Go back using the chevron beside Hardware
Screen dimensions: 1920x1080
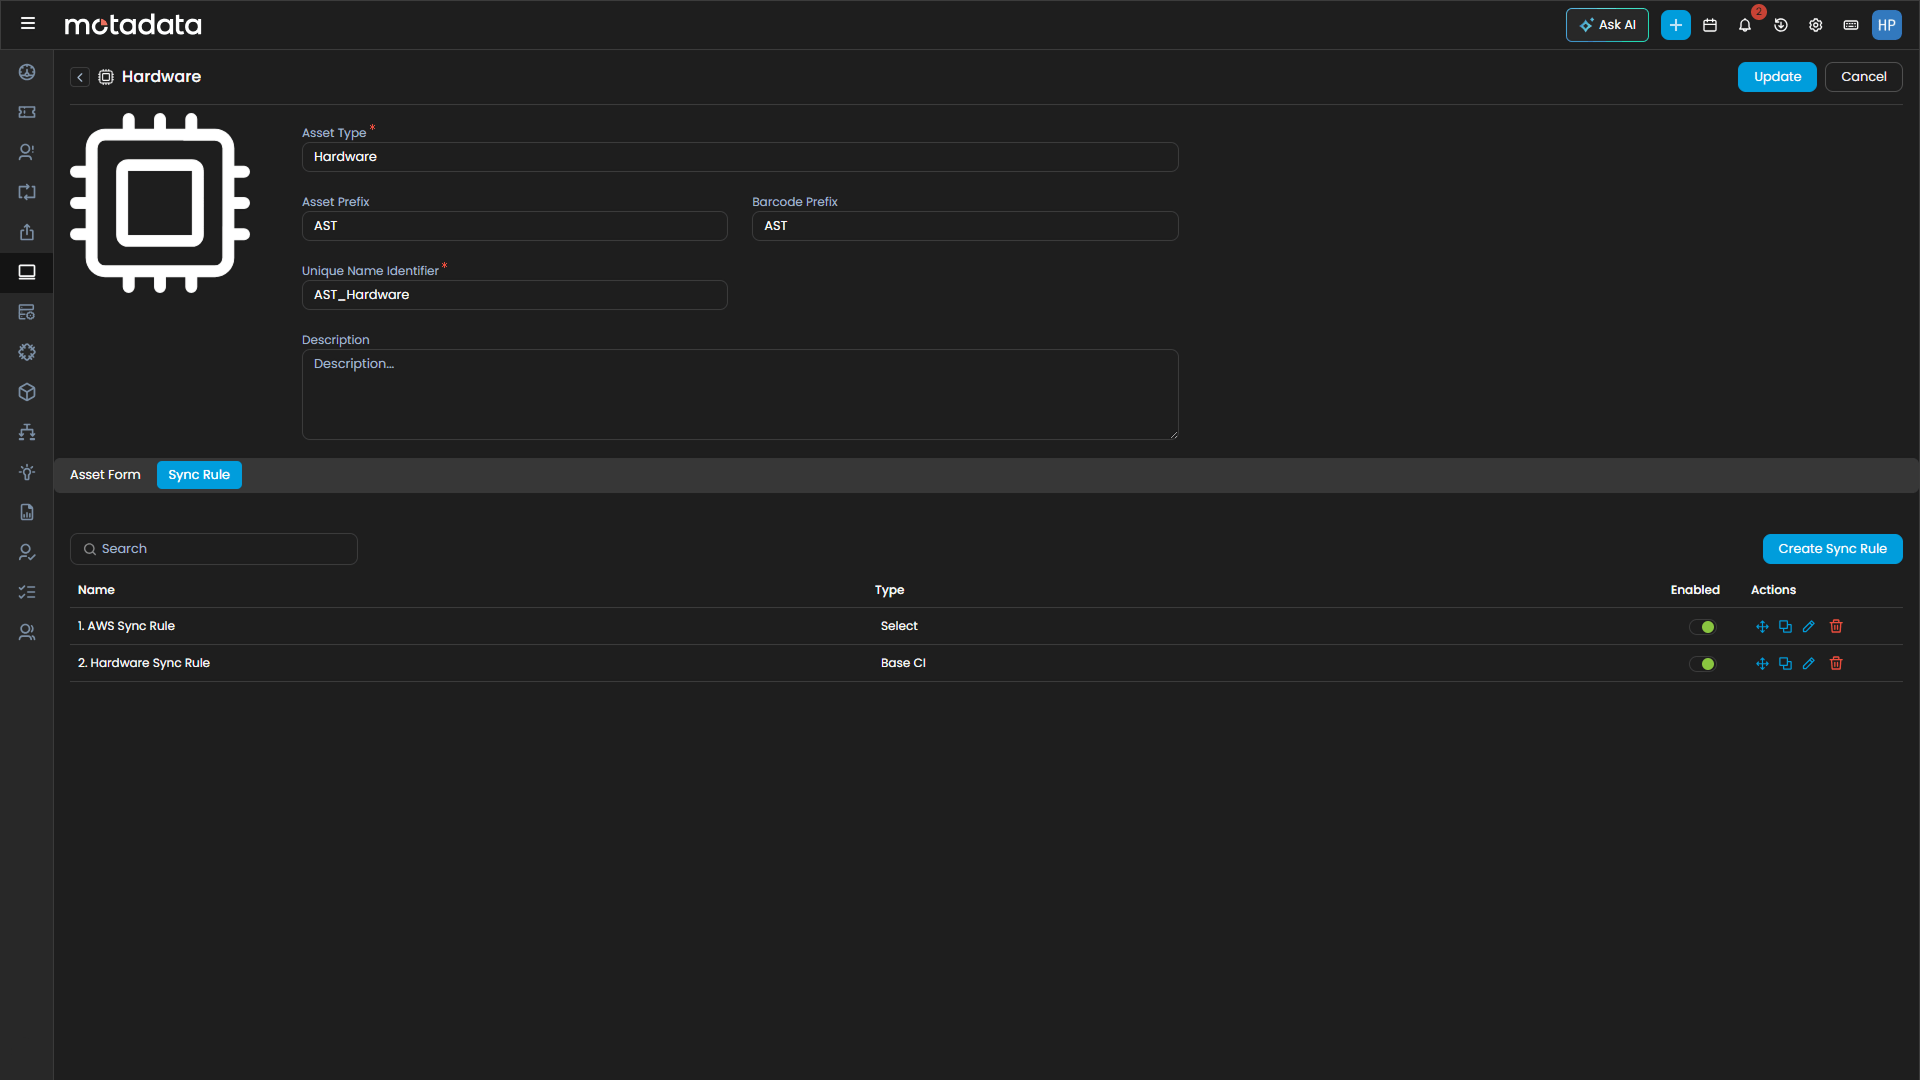(x=80, y=77)
